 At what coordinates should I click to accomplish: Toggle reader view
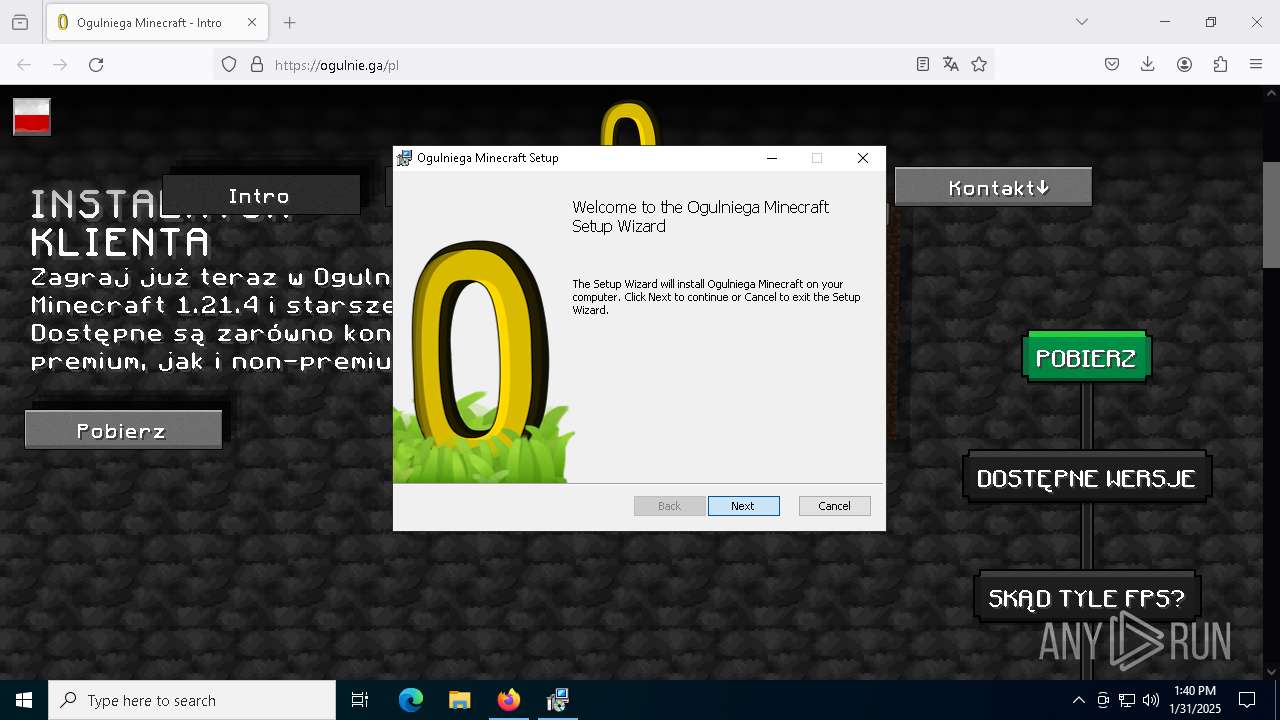tap(923, 64)
